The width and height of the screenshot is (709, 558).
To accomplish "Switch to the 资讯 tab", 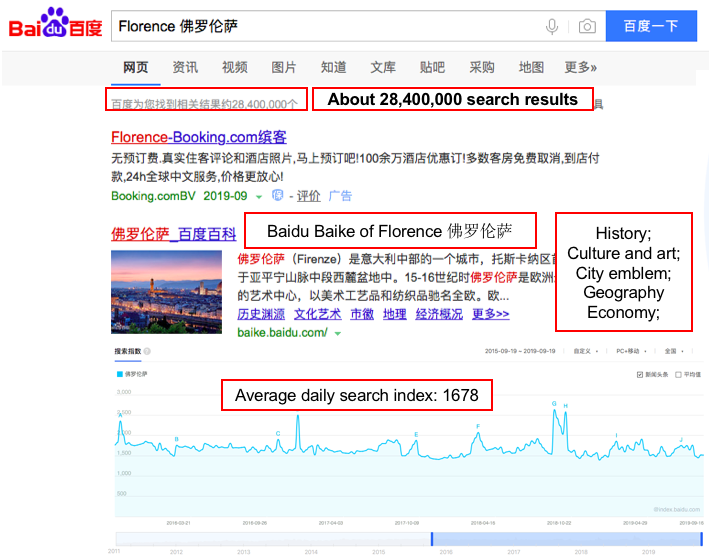I will tap(185, 67).
